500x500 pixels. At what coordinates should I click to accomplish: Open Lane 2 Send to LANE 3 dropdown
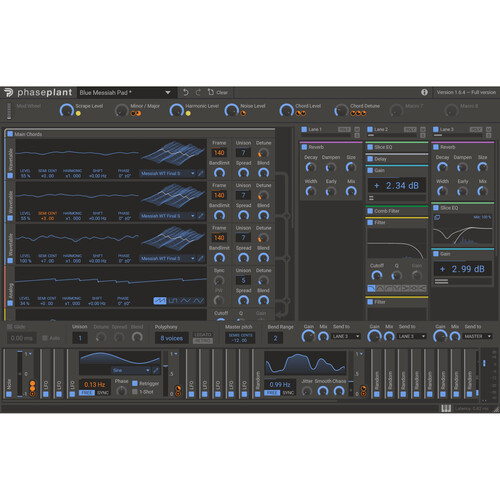pos(412,336)
